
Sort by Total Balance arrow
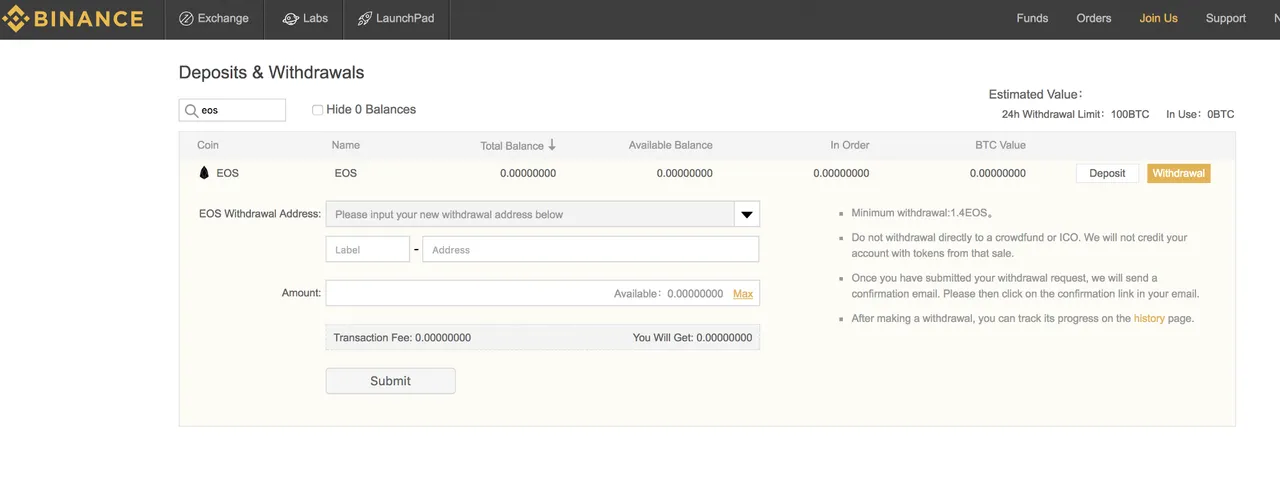coord(551,145)
